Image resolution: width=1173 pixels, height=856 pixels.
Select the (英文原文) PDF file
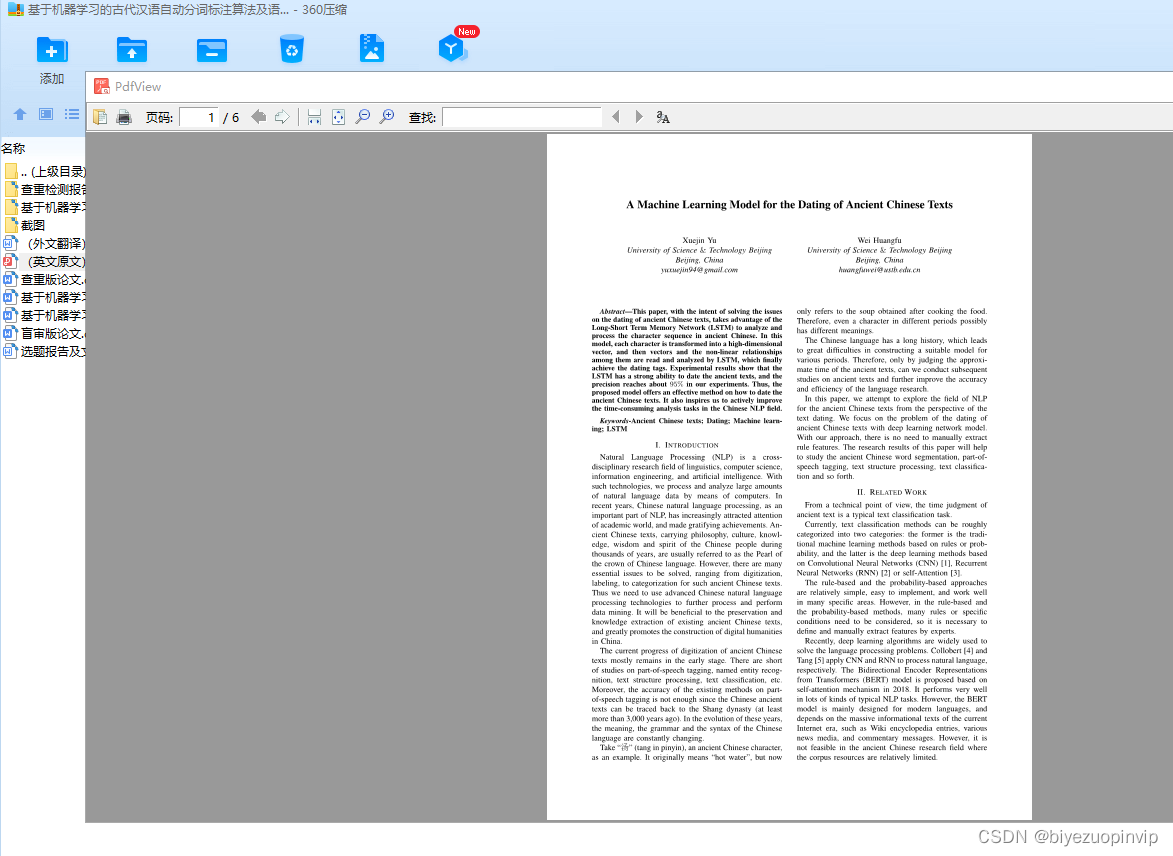(44, 261)
